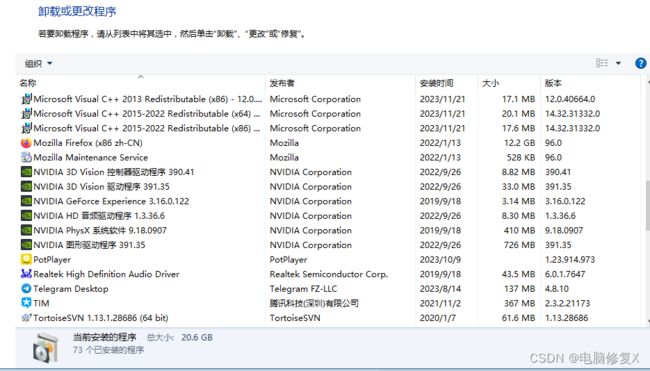The width and height of the screenshot is (650, 371).
Task: Click NVIDIA HD audio driver icon
Action: click(x=26, y=216)
